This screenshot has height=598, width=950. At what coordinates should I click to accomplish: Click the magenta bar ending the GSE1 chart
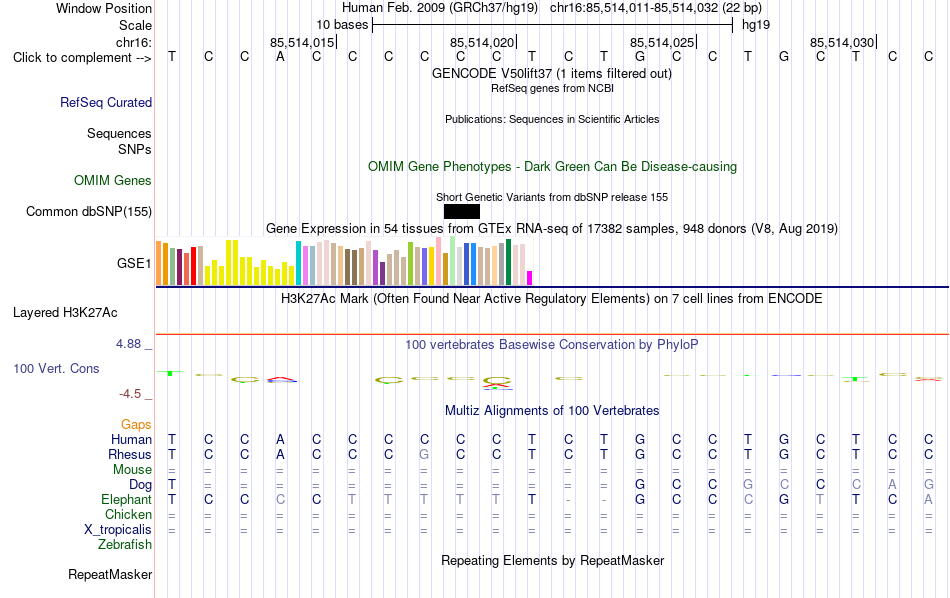coord(530,278)
